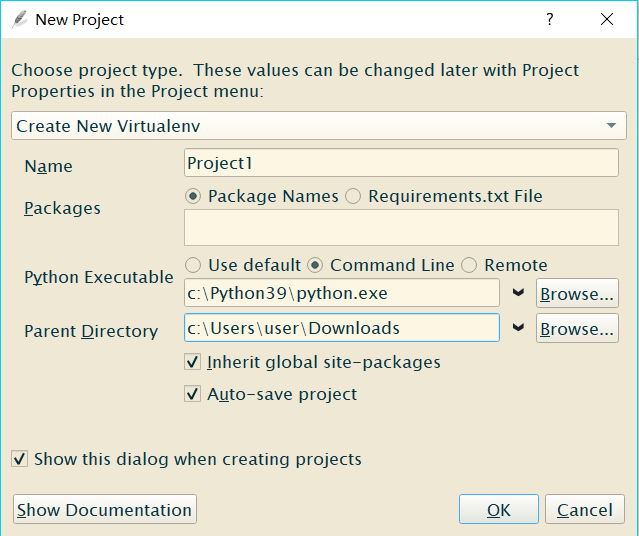The height and width of the screenshot is (536, 639).
Task: Choose the Remote executable radio option
Action: pos(469,265)
